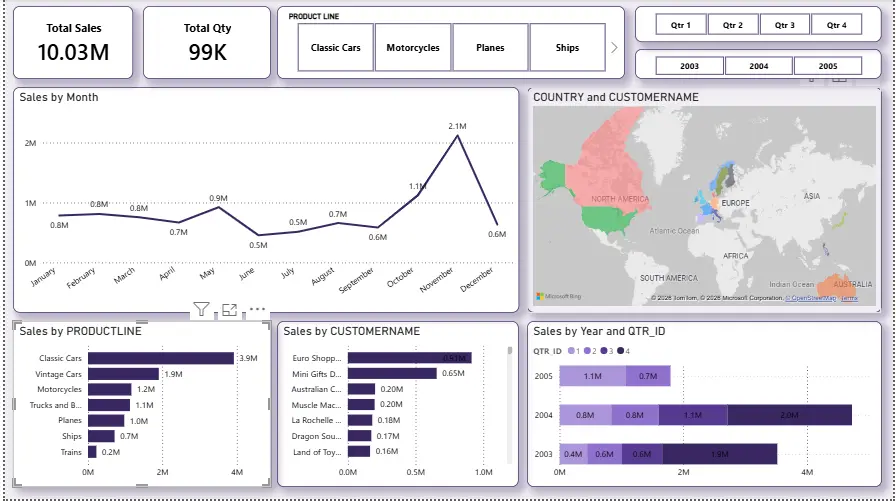Select Euro Shopp... customer bar
This screenshot has height=501, width=896.
click(410, 358)
